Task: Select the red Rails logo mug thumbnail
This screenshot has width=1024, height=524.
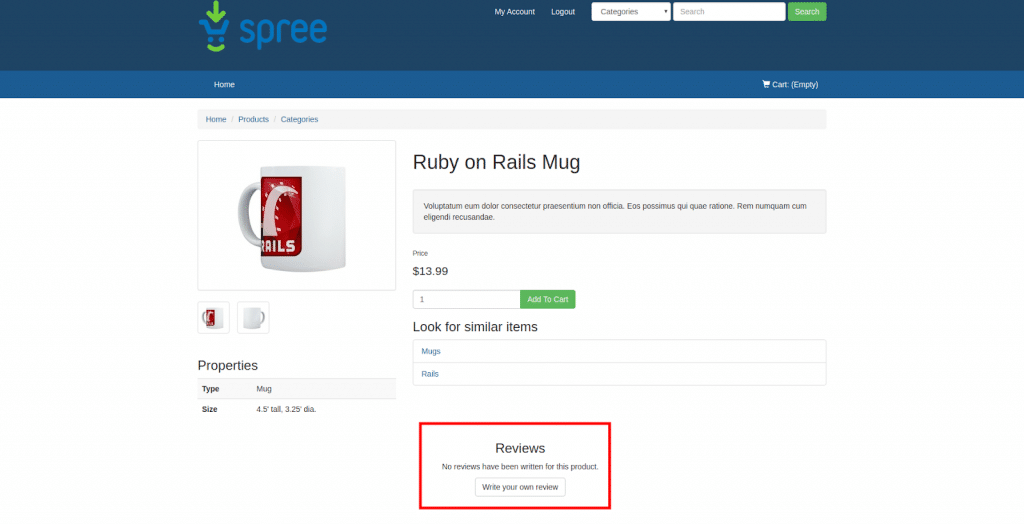Action: coord(214,318)
